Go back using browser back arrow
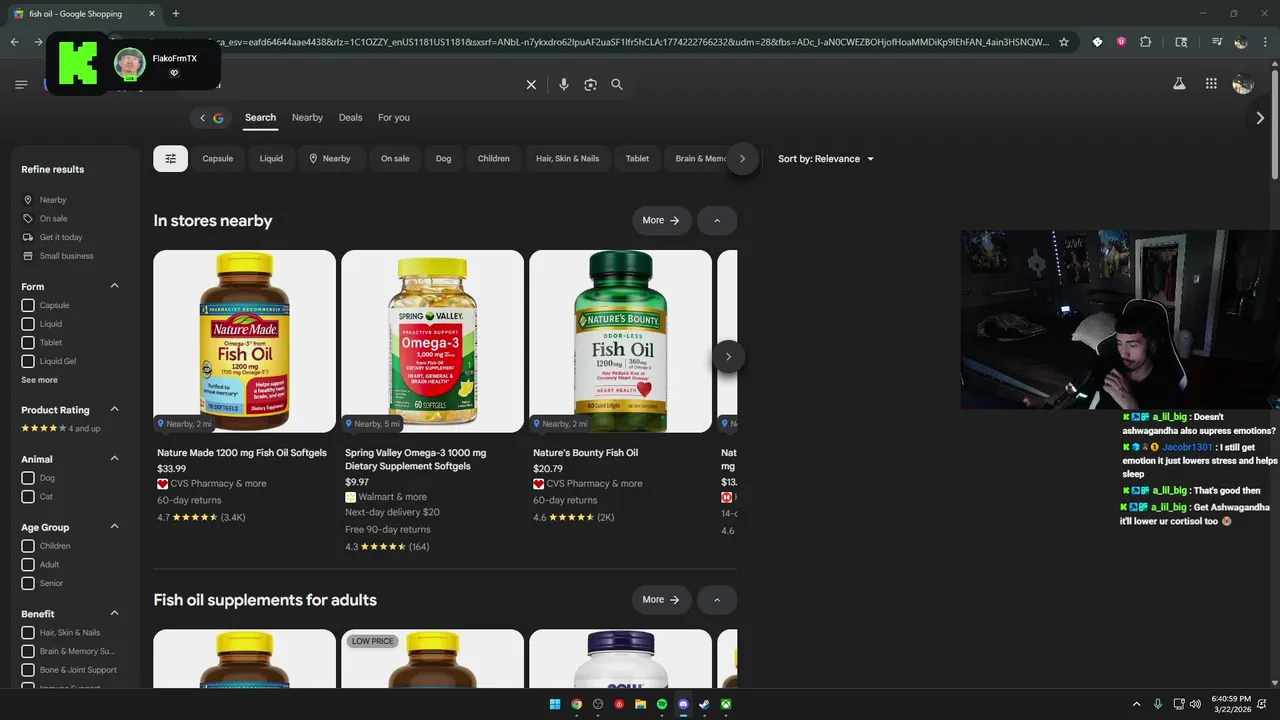1280x720 pixels. click(15, 42)
